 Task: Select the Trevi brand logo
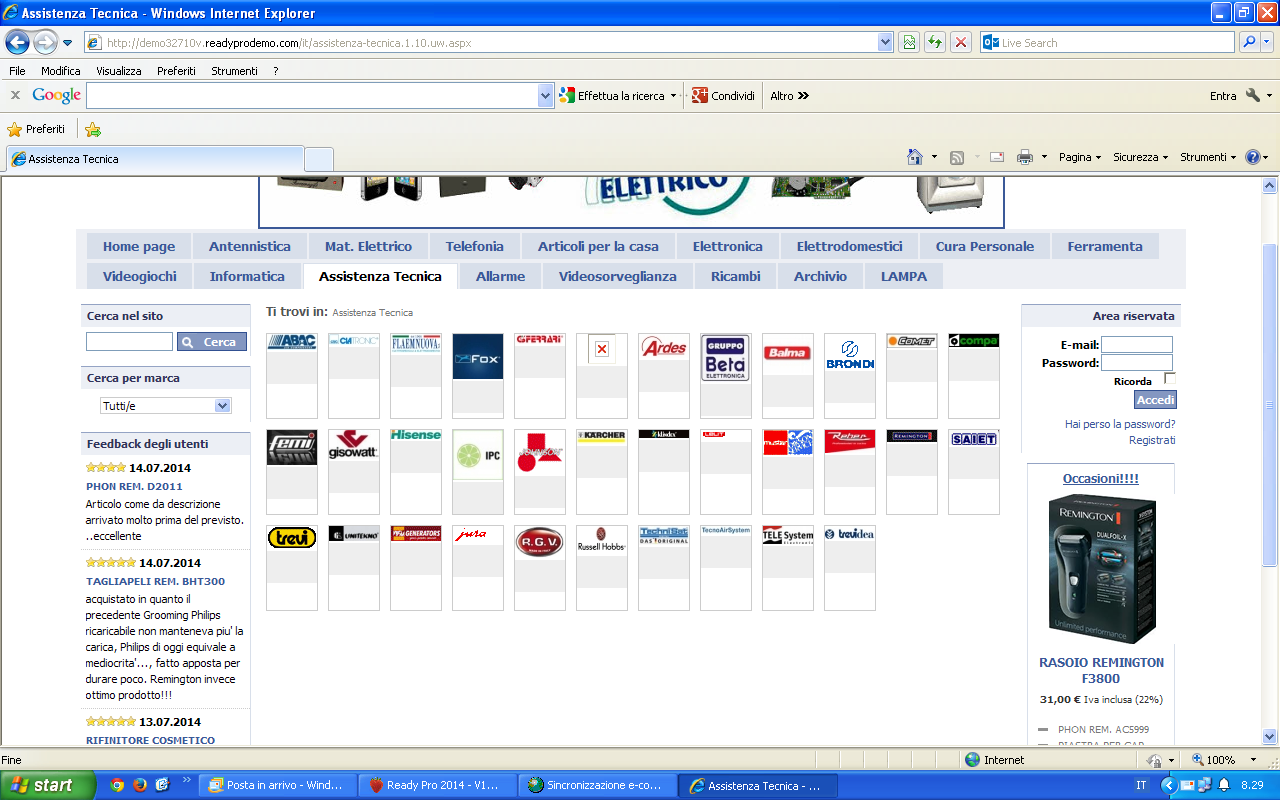click(292, 538)
